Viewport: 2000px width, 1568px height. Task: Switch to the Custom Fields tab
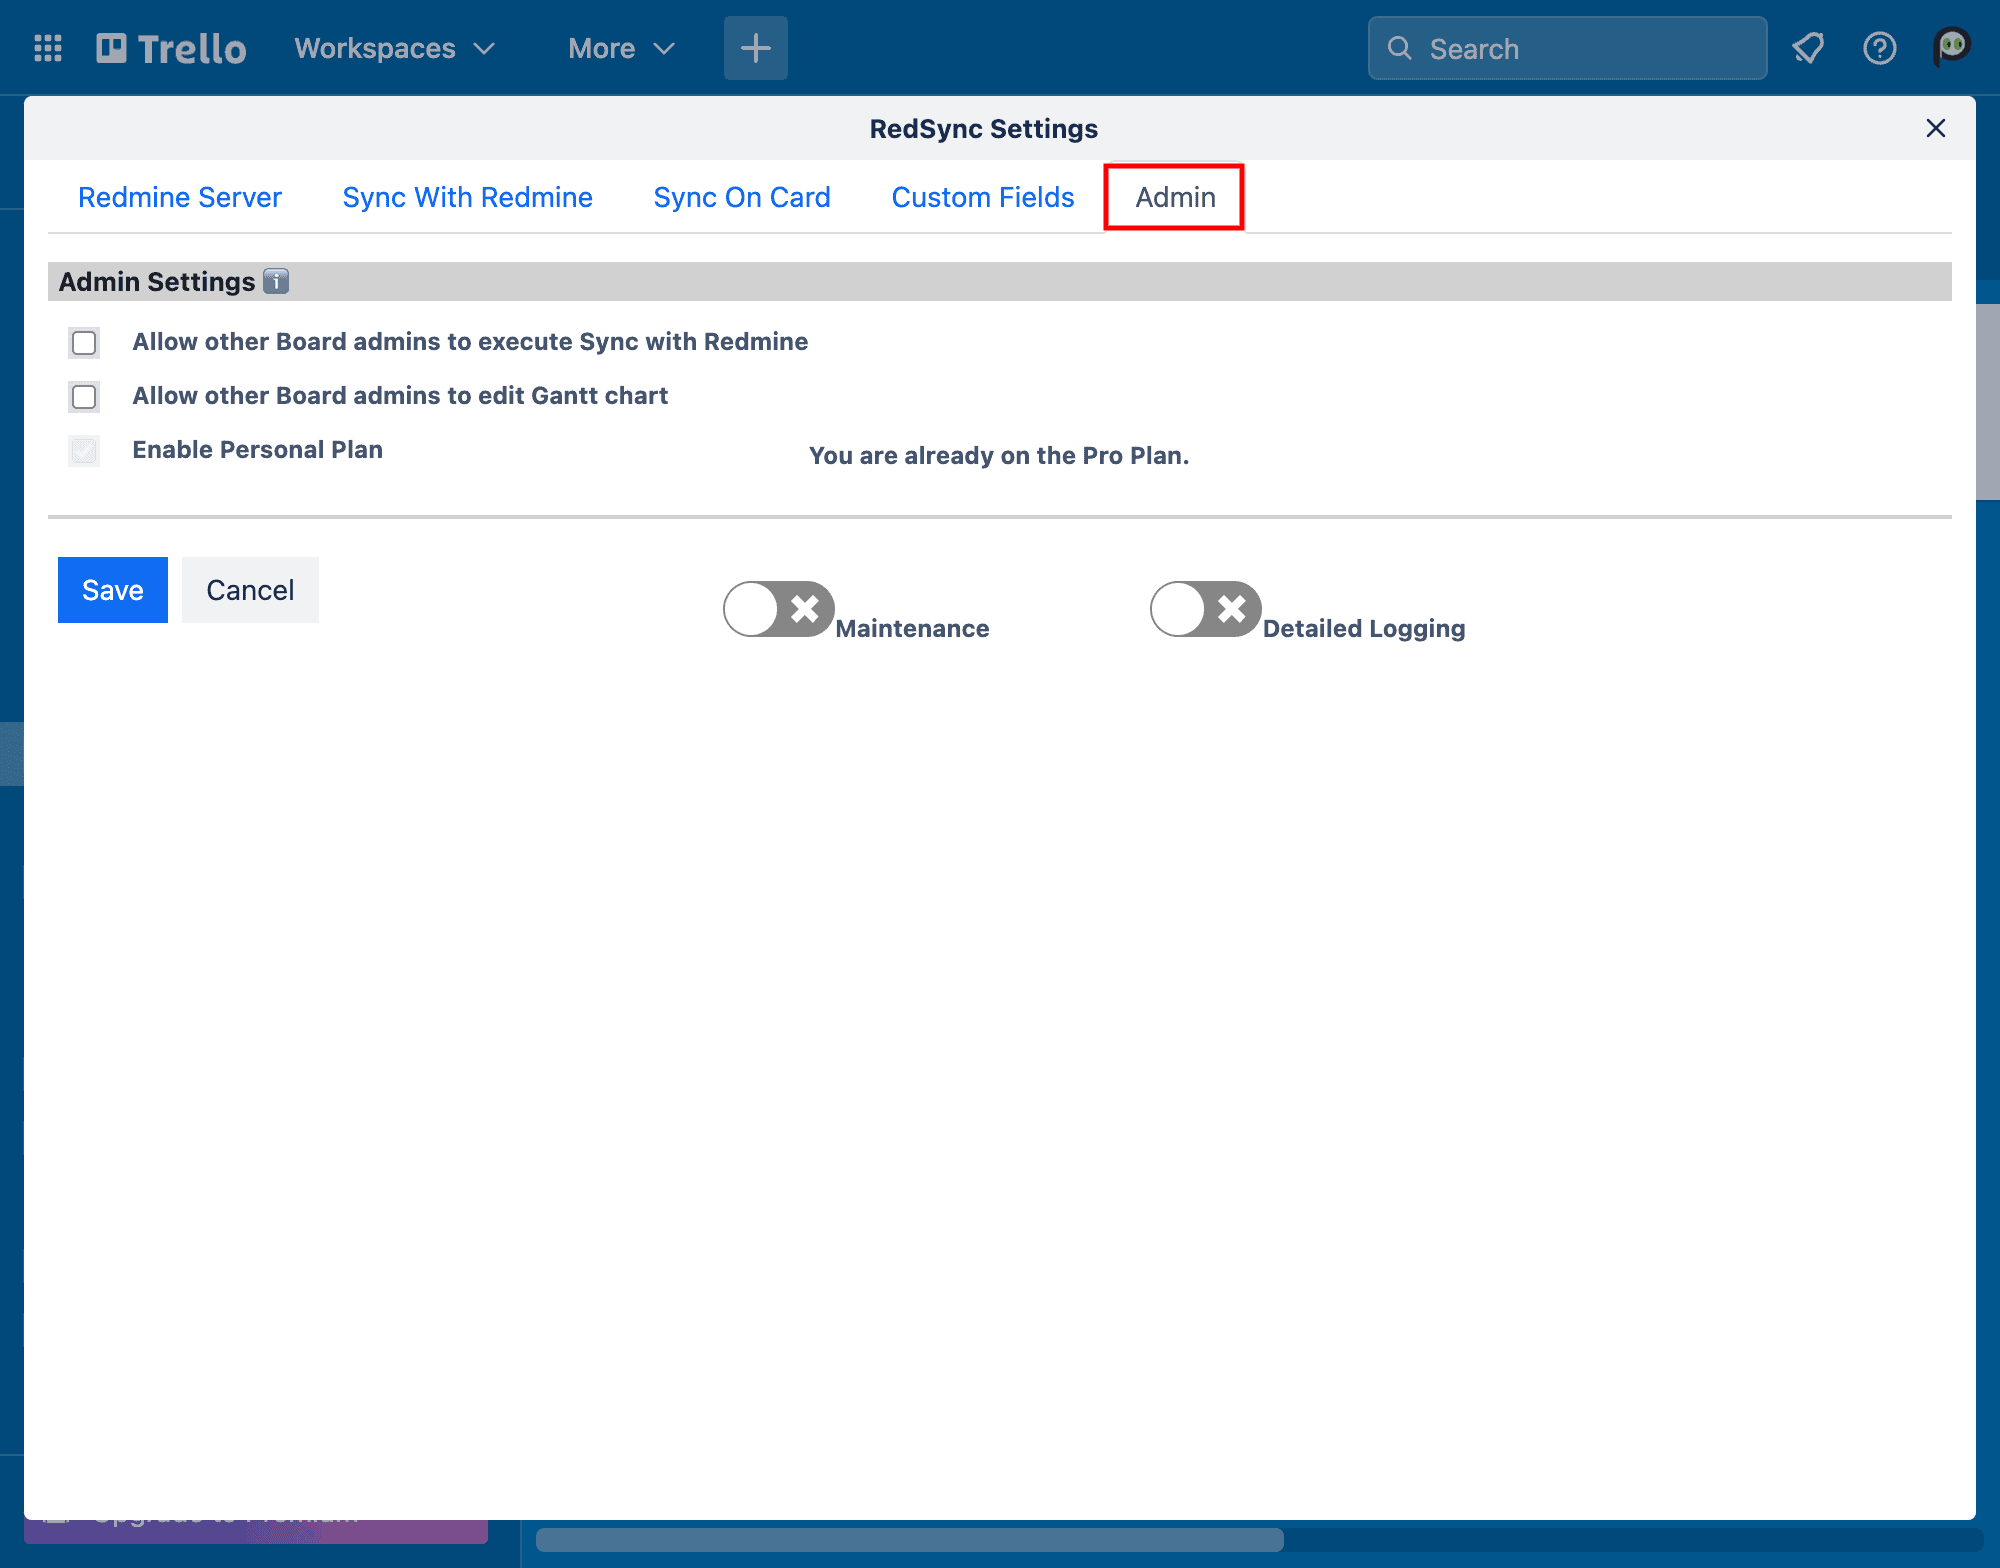982,197
